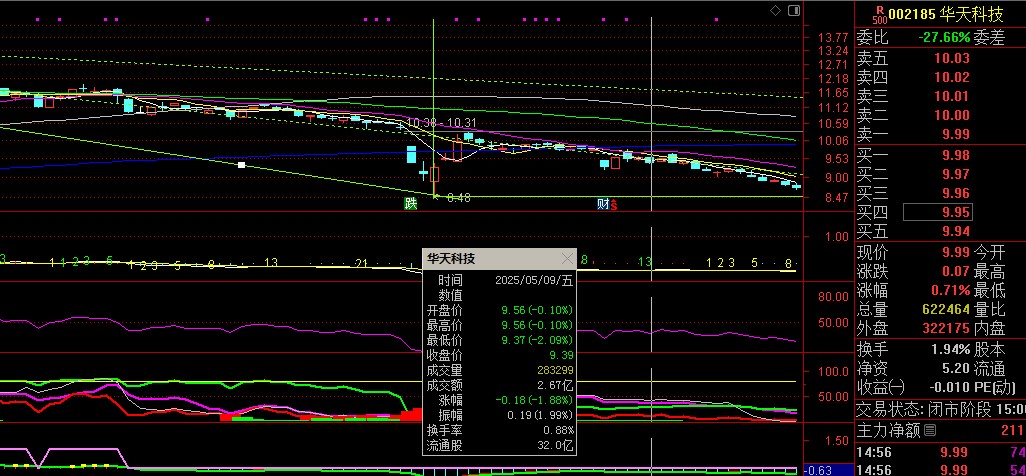The height and width of the screenshot is (476, 1026).
Task: Click the popup date 2025/05/09/五
Action: (x=534, y=280)
